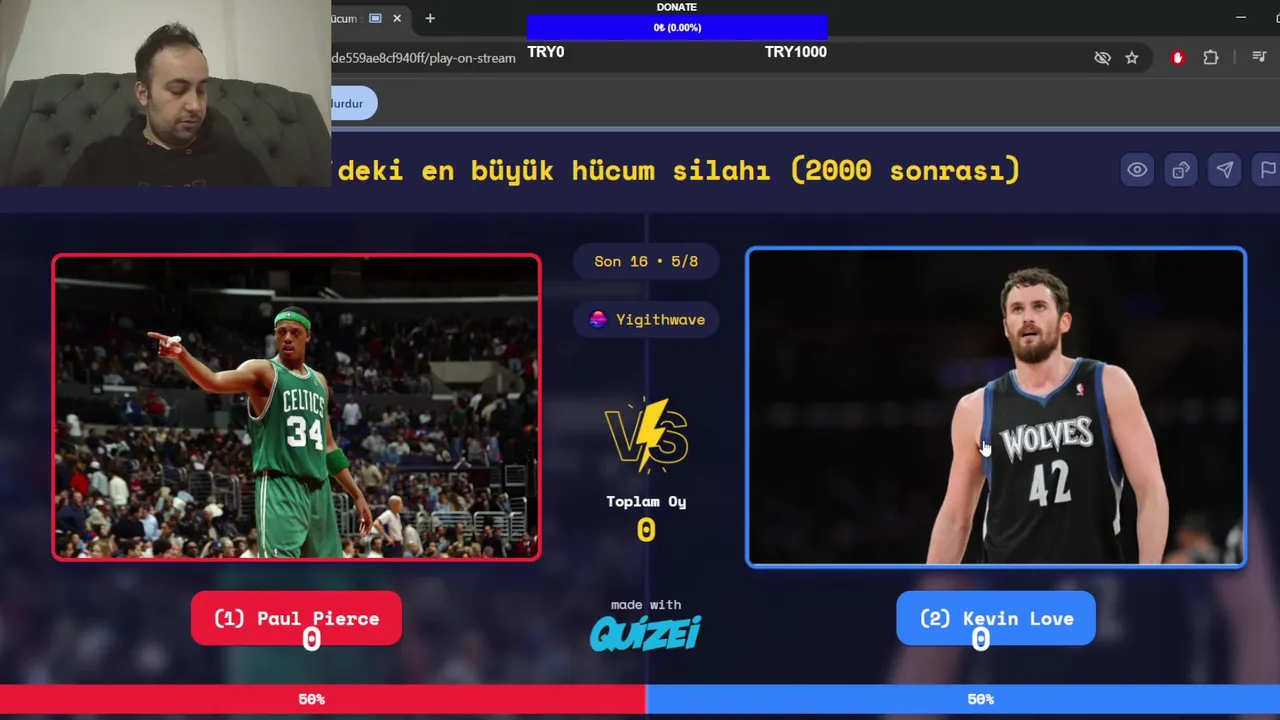The image size is (1280, 720).
Task: Click the Son 16 • 5/8 round label
Action: [x=646, y=261]
